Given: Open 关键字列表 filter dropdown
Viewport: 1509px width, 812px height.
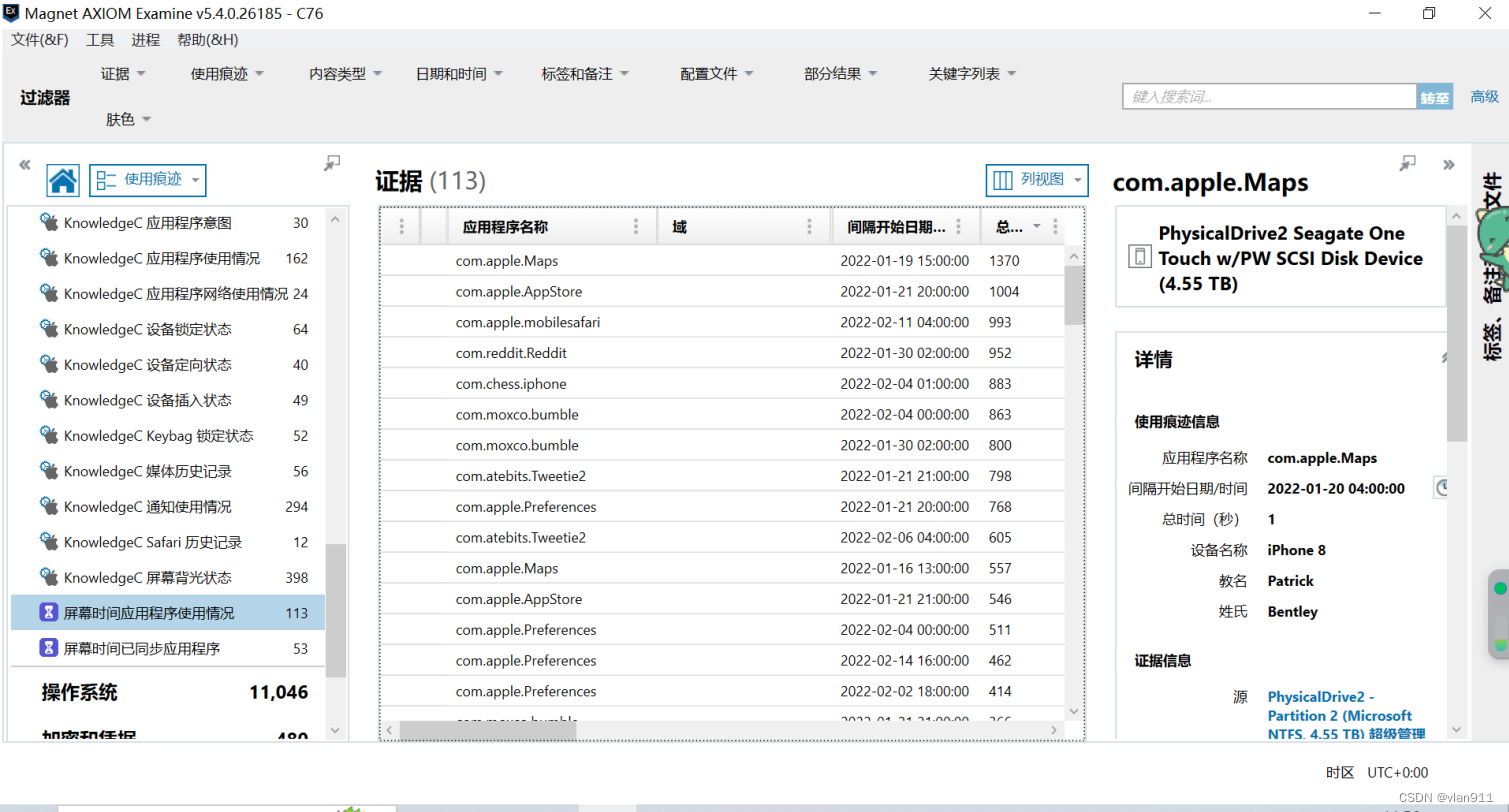Looking at the screenshot, I should (972, 74).
